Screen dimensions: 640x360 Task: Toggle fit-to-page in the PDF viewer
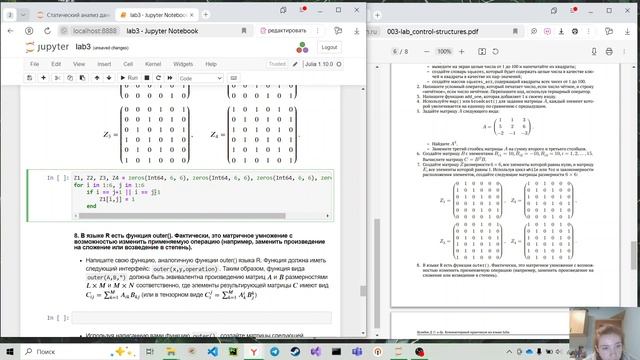coord(482,52)
